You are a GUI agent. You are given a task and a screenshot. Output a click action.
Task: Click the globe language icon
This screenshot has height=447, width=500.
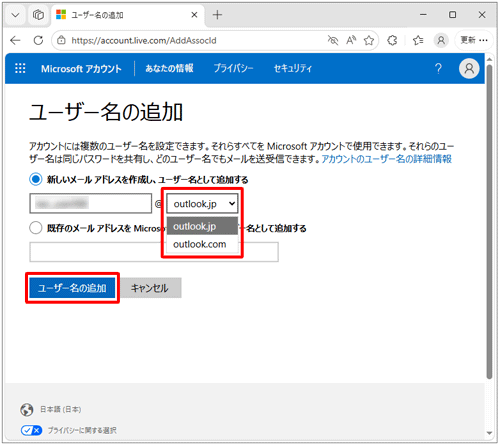point(27,410)
